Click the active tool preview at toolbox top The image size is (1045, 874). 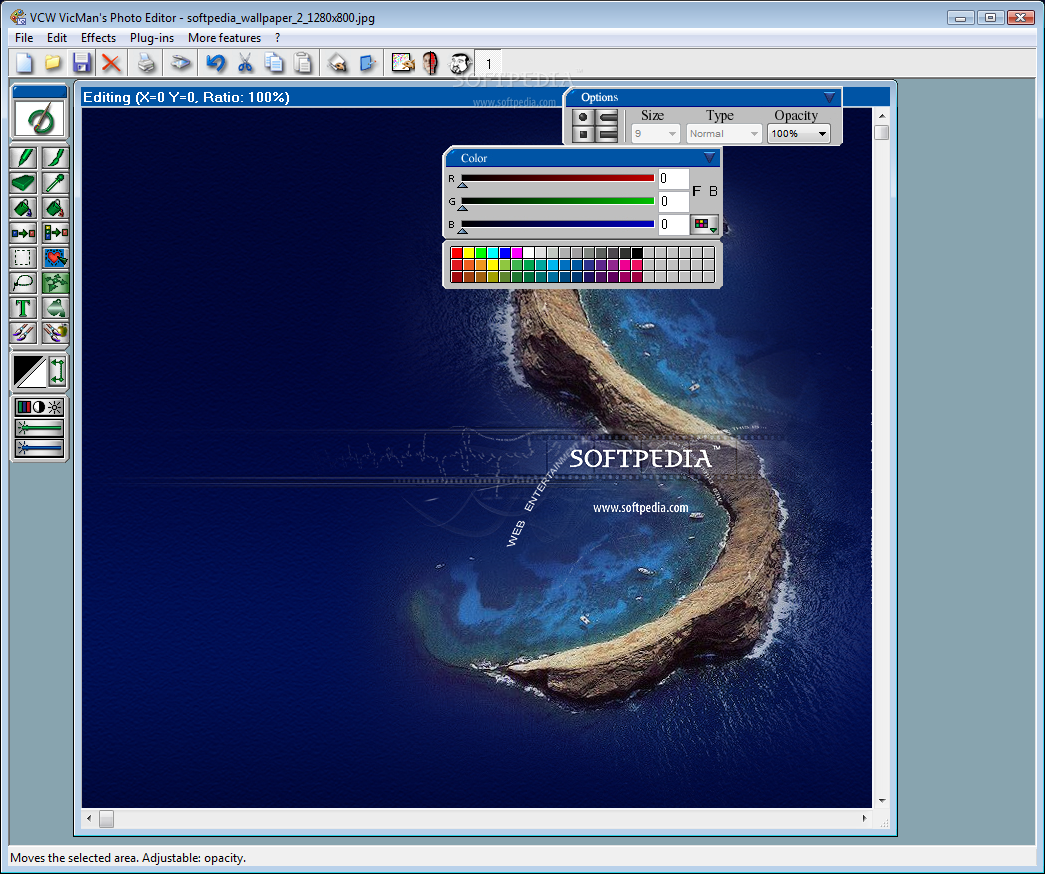[x=40, y=120]
